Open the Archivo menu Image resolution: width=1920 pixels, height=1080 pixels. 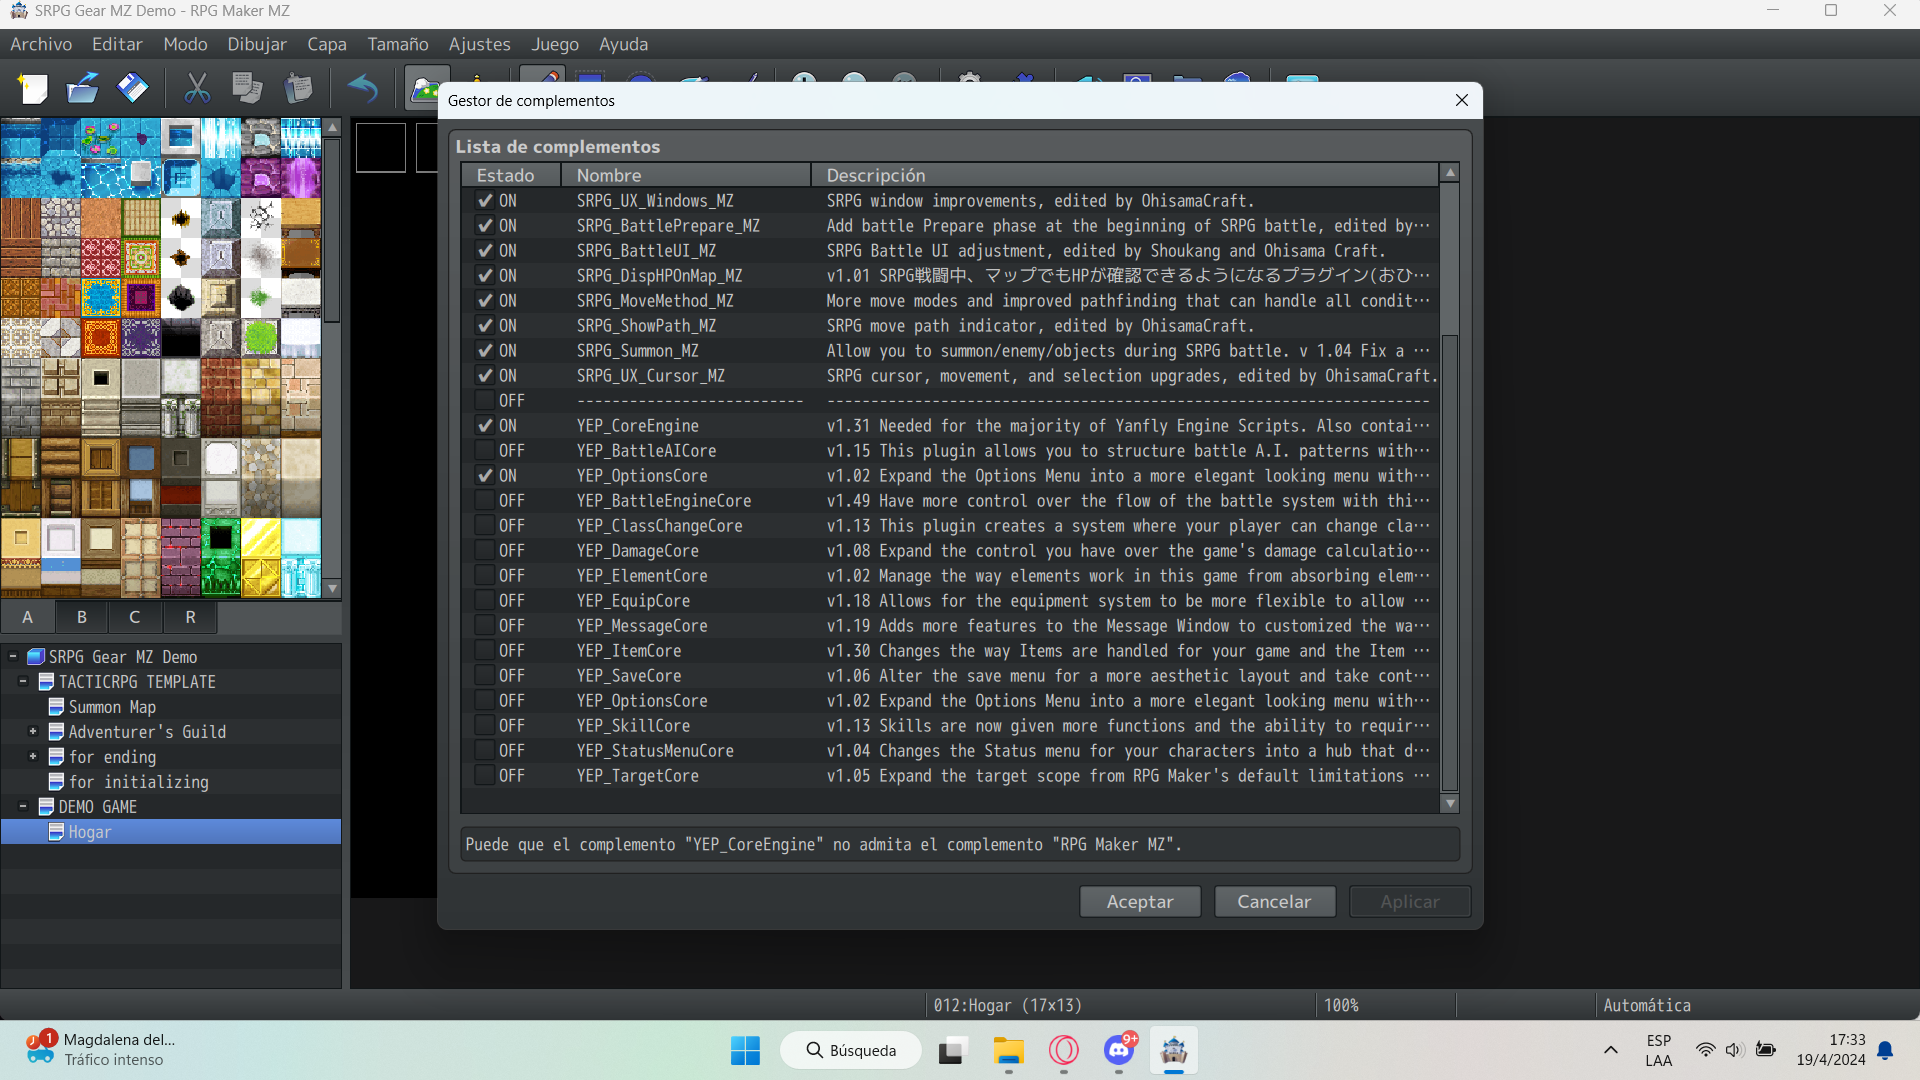click(x=41, y=44)
